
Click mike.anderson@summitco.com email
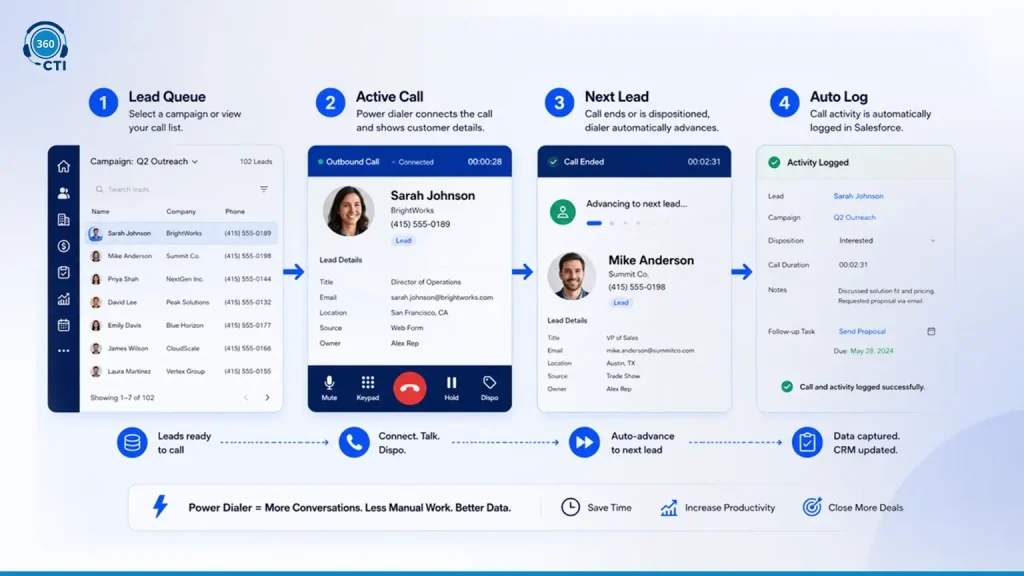click(x=650, y=351)
